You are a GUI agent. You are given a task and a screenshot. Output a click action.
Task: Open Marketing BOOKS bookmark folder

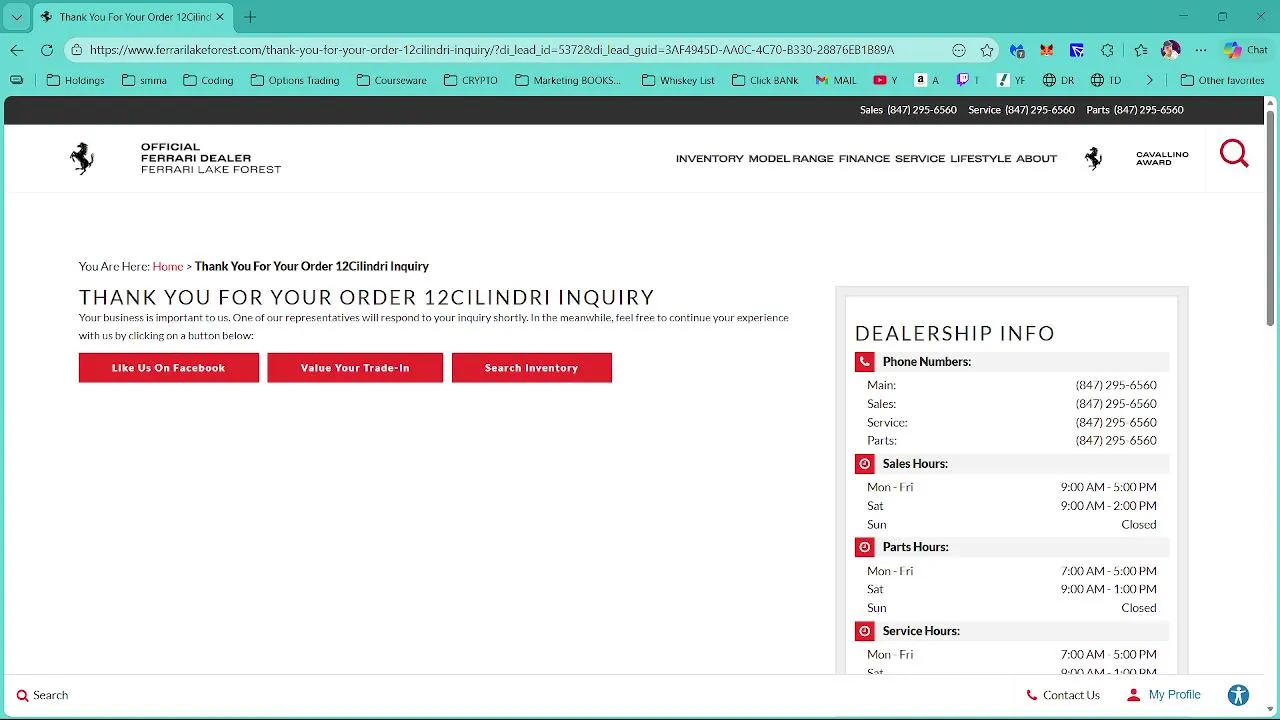pos(568,80)
